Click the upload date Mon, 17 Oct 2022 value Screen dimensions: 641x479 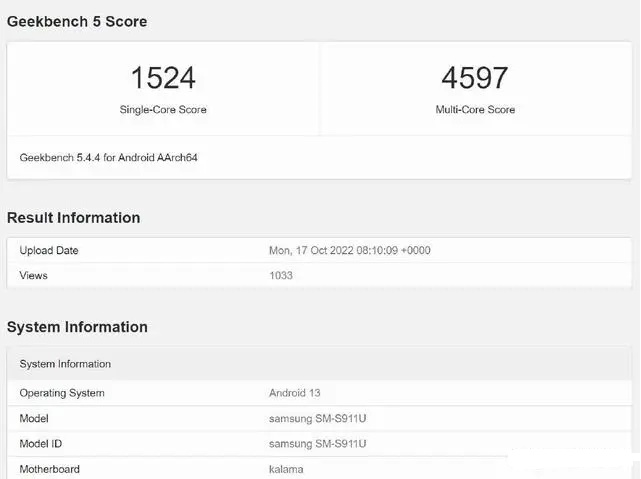(x=350, y=251)
